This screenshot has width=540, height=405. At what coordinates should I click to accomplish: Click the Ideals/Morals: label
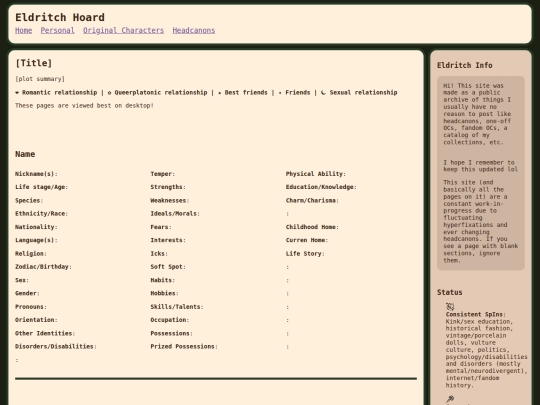click(x=175, y=214)
